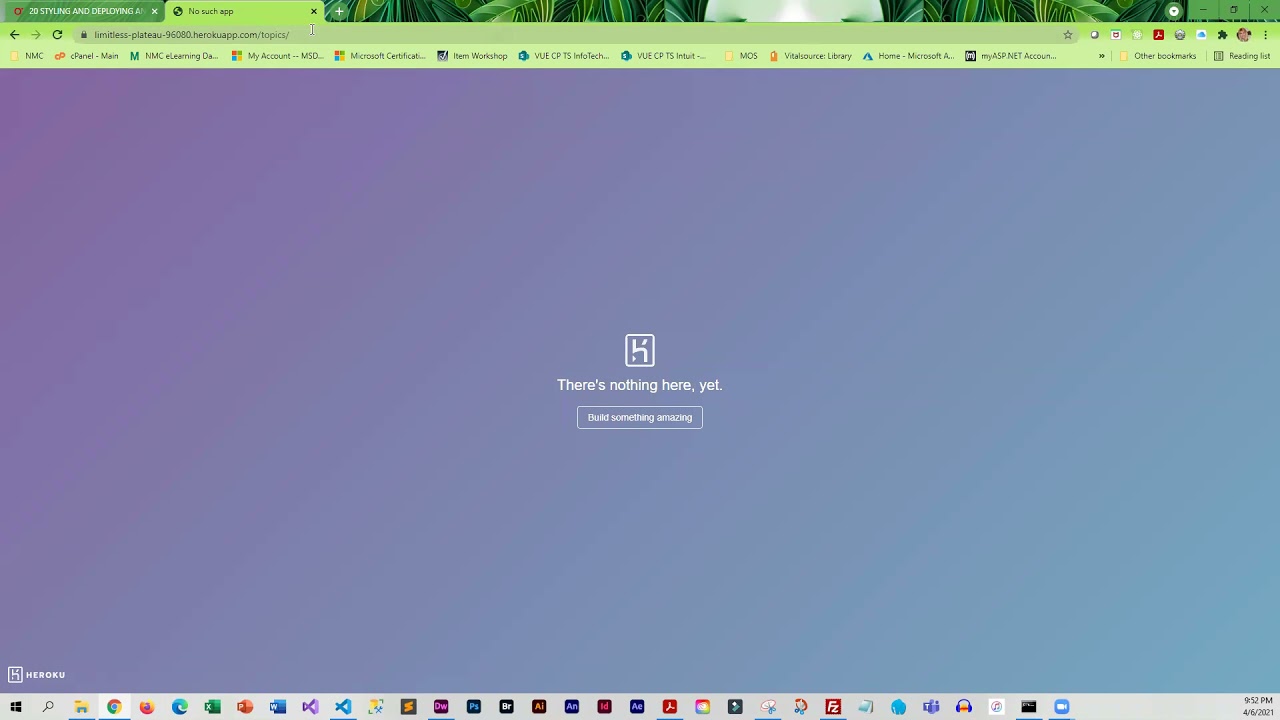Launch Sublime Text from the taskbar

click(408, 707)
